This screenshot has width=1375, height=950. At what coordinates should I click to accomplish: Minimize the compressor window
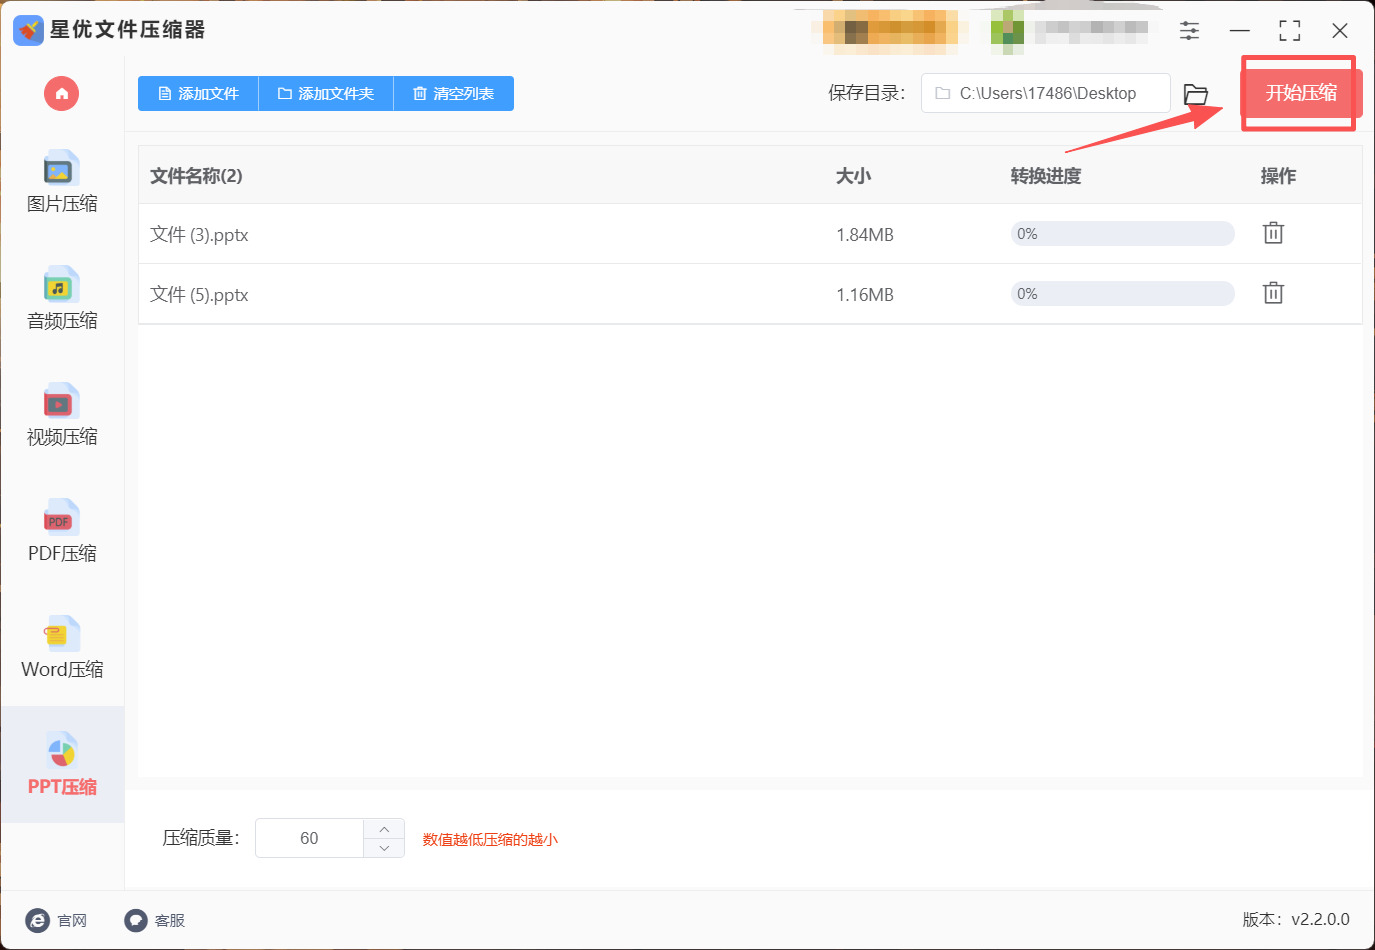click(1240, 30)
